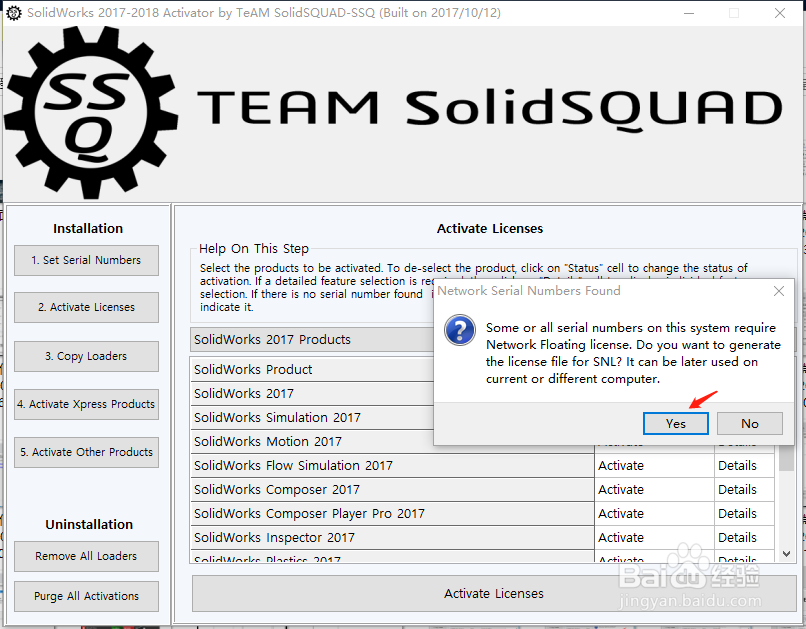Toggle Activate status for Inspector 2017
Viewport: 806px width, 629px height.
654,538
